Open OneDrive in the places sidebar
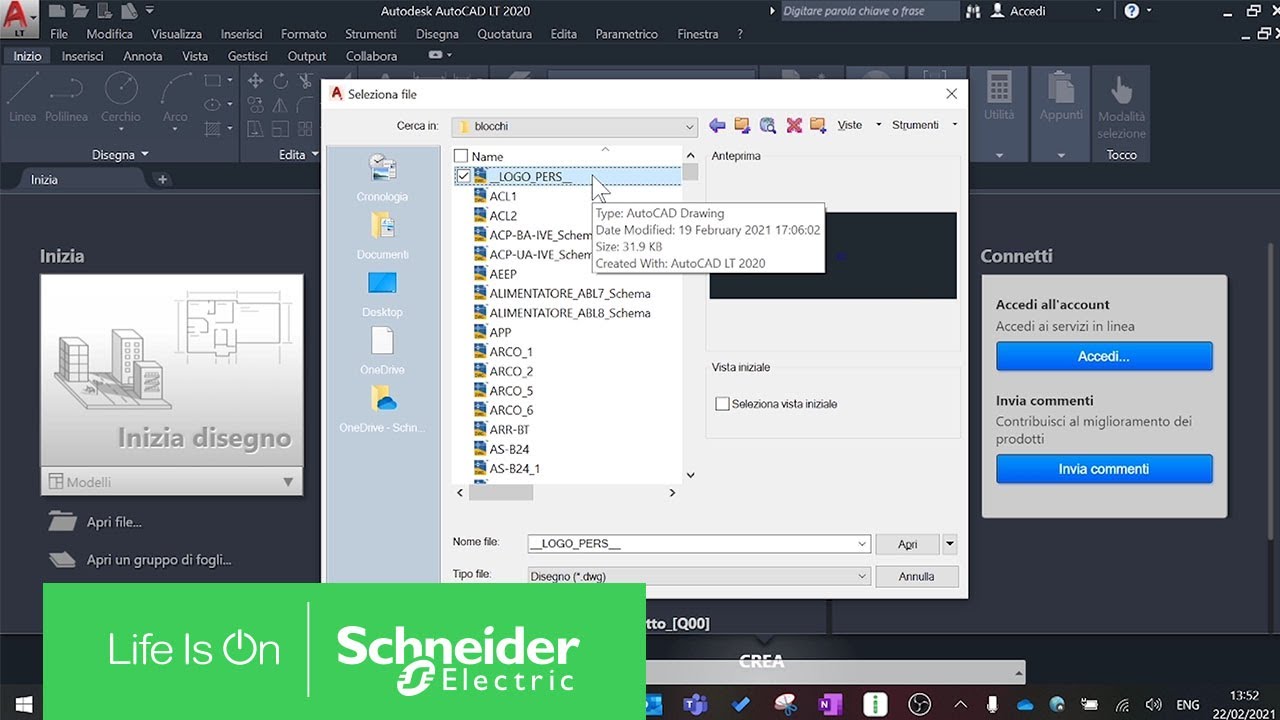The height and width of the screenshot is (720, 1280). pyautogui.click(x=382, y=351)
